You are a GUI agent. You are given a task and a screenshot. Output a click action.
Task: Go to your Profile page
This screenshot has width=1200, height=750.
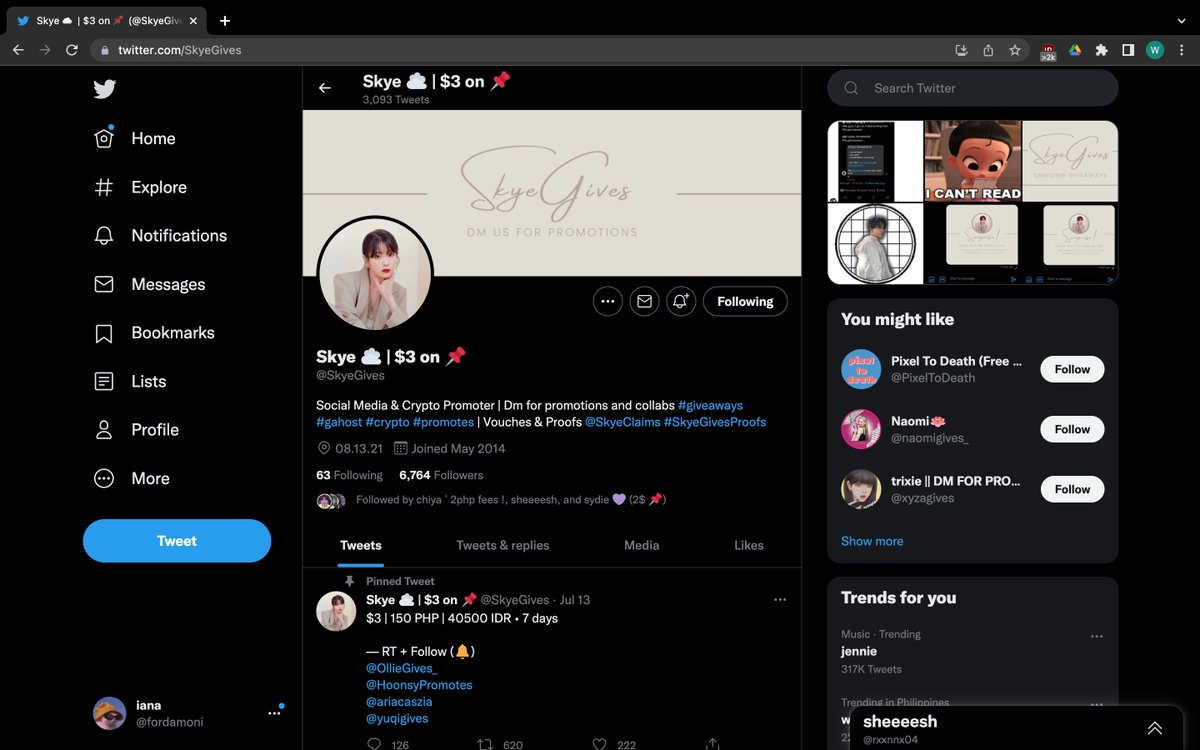tap(137, 430)
